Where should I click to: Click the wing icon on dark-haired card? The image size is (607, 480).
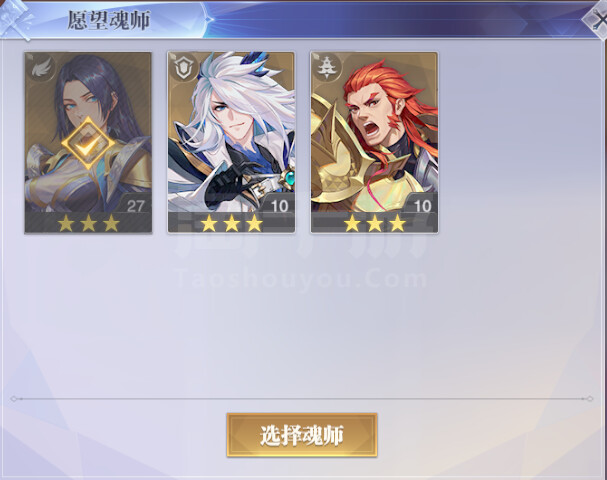pos(41,68)
